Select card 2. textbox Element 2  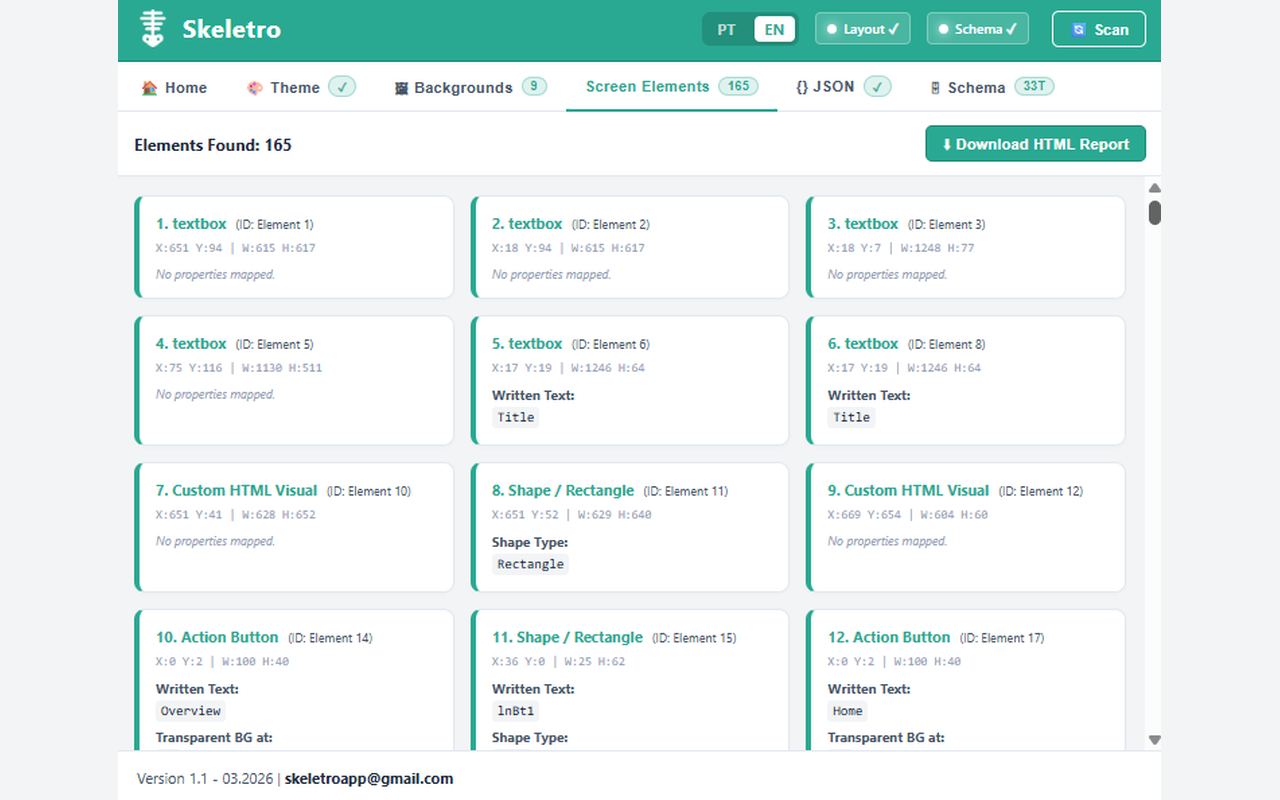[630, 247]
